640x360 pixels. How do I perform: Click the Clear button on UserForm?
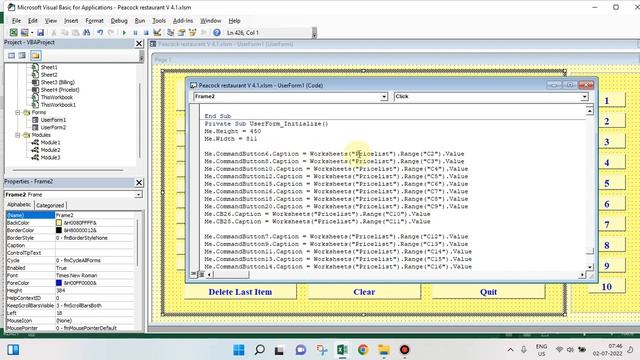[364, 292]
